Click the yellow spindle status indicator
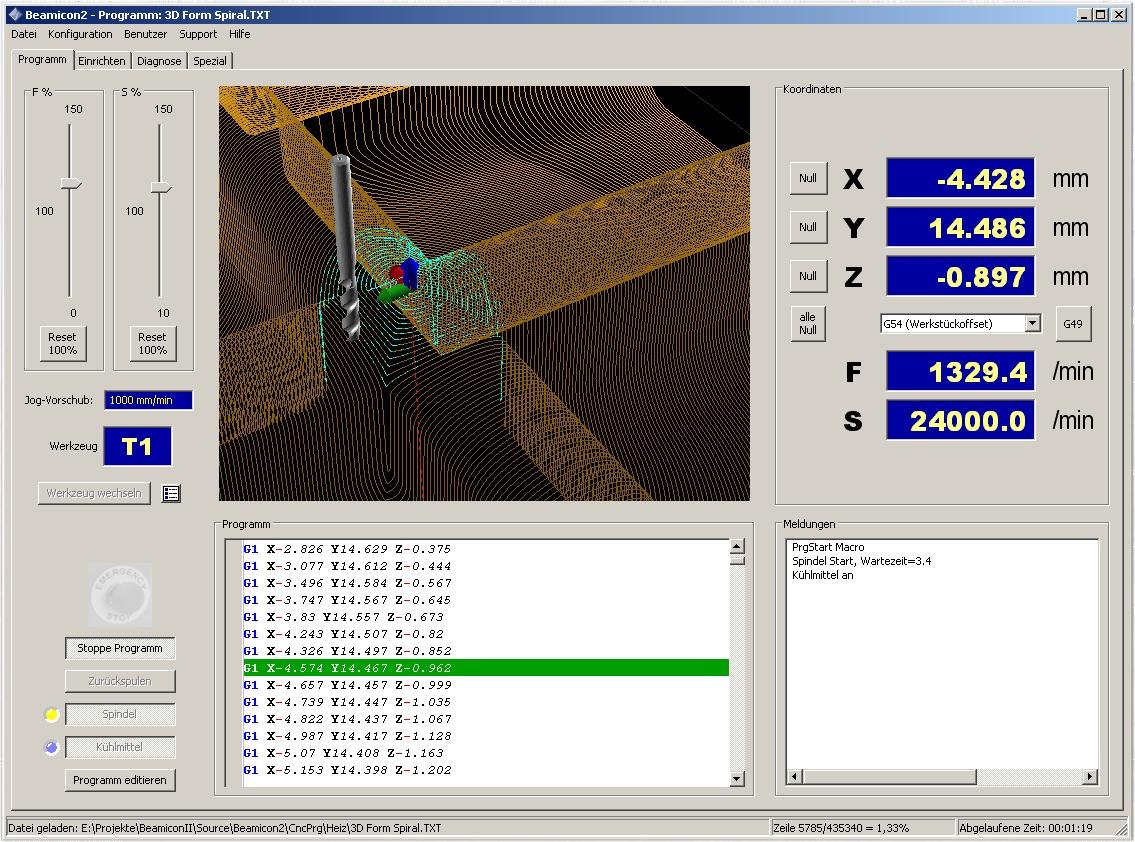The width and height of the screenshot is (1135, 842). click(x=51, y=715)
